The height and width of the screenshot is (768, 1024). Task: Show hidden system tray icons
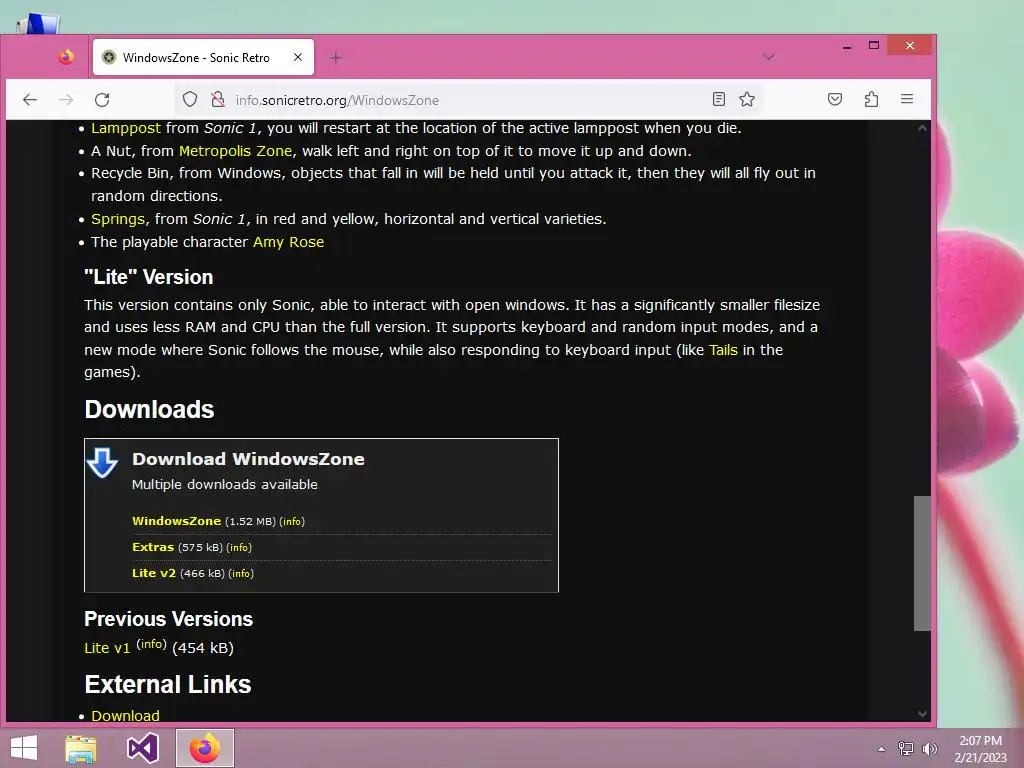point(882,749)
